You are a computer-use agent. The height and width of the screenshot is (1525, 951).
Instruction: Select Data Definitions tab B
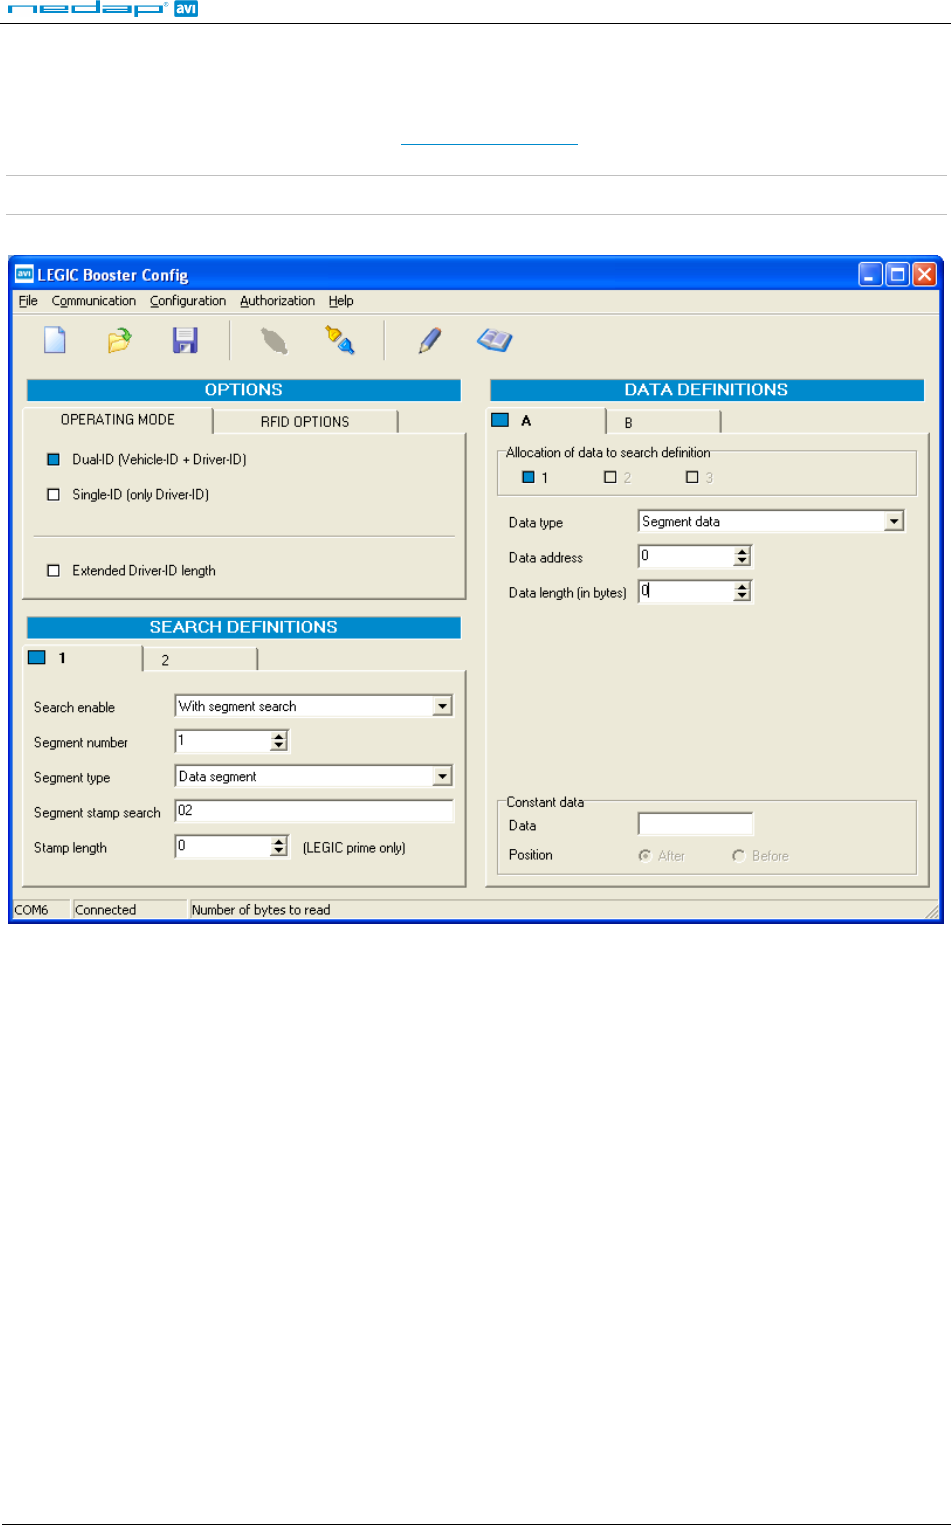point(663,422)
